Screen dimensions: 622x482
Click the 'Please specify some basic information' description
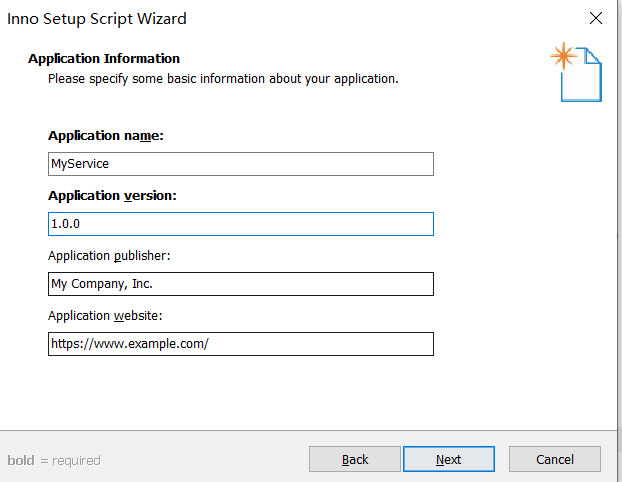[223, 78]
